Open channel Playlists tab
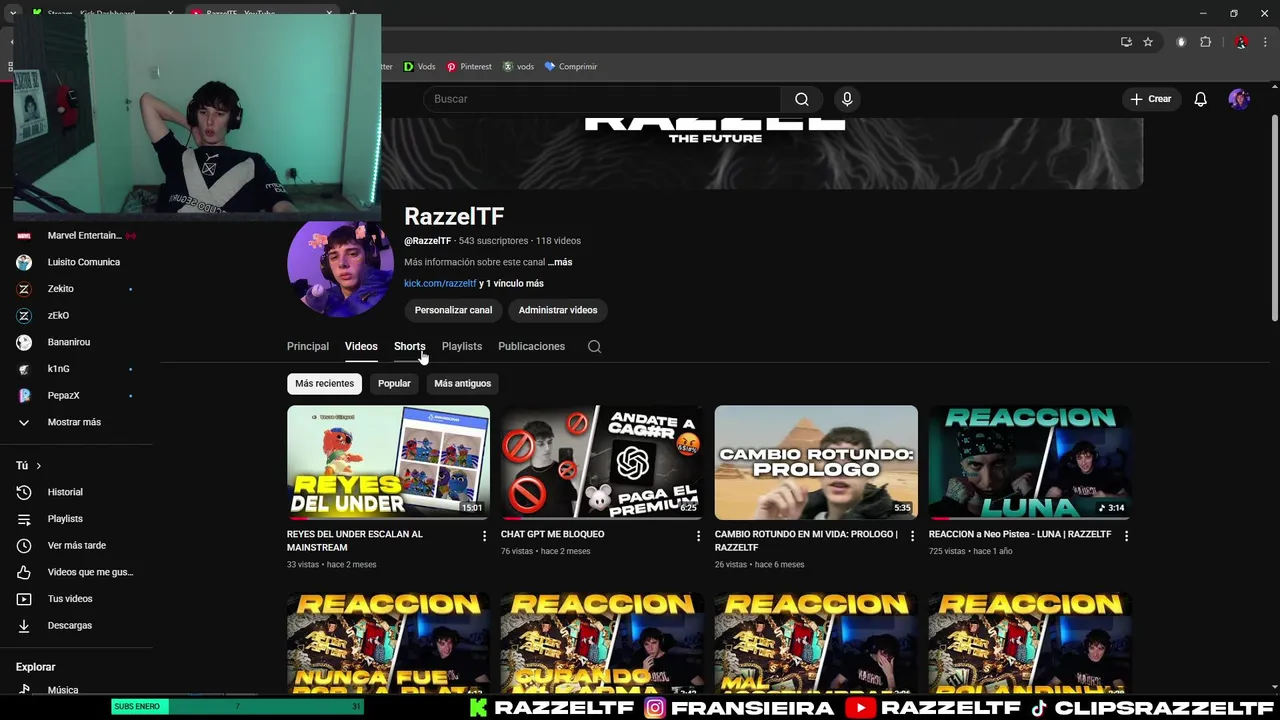Image resolution: width=1280 pixels, height=720 pixels. 462,346
